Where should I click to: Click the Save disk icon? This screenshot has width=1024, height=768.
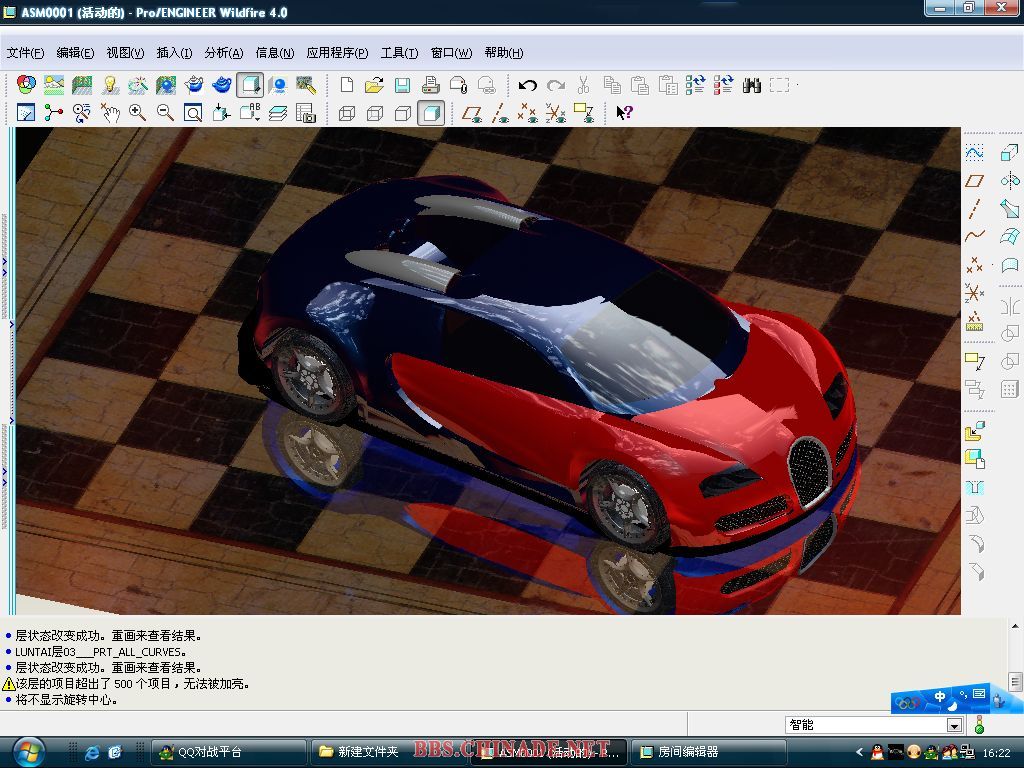point(402,86)
